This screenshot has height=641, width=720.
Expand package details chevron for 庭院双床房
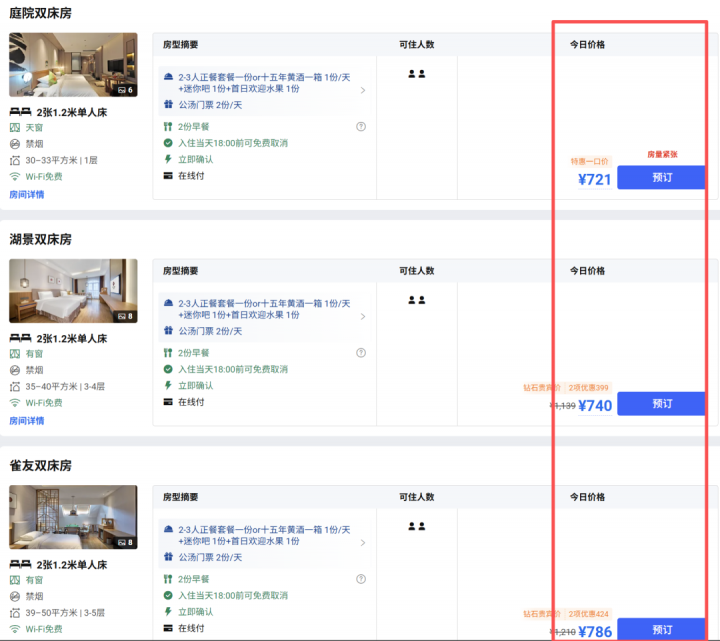(x=362, y=90)
